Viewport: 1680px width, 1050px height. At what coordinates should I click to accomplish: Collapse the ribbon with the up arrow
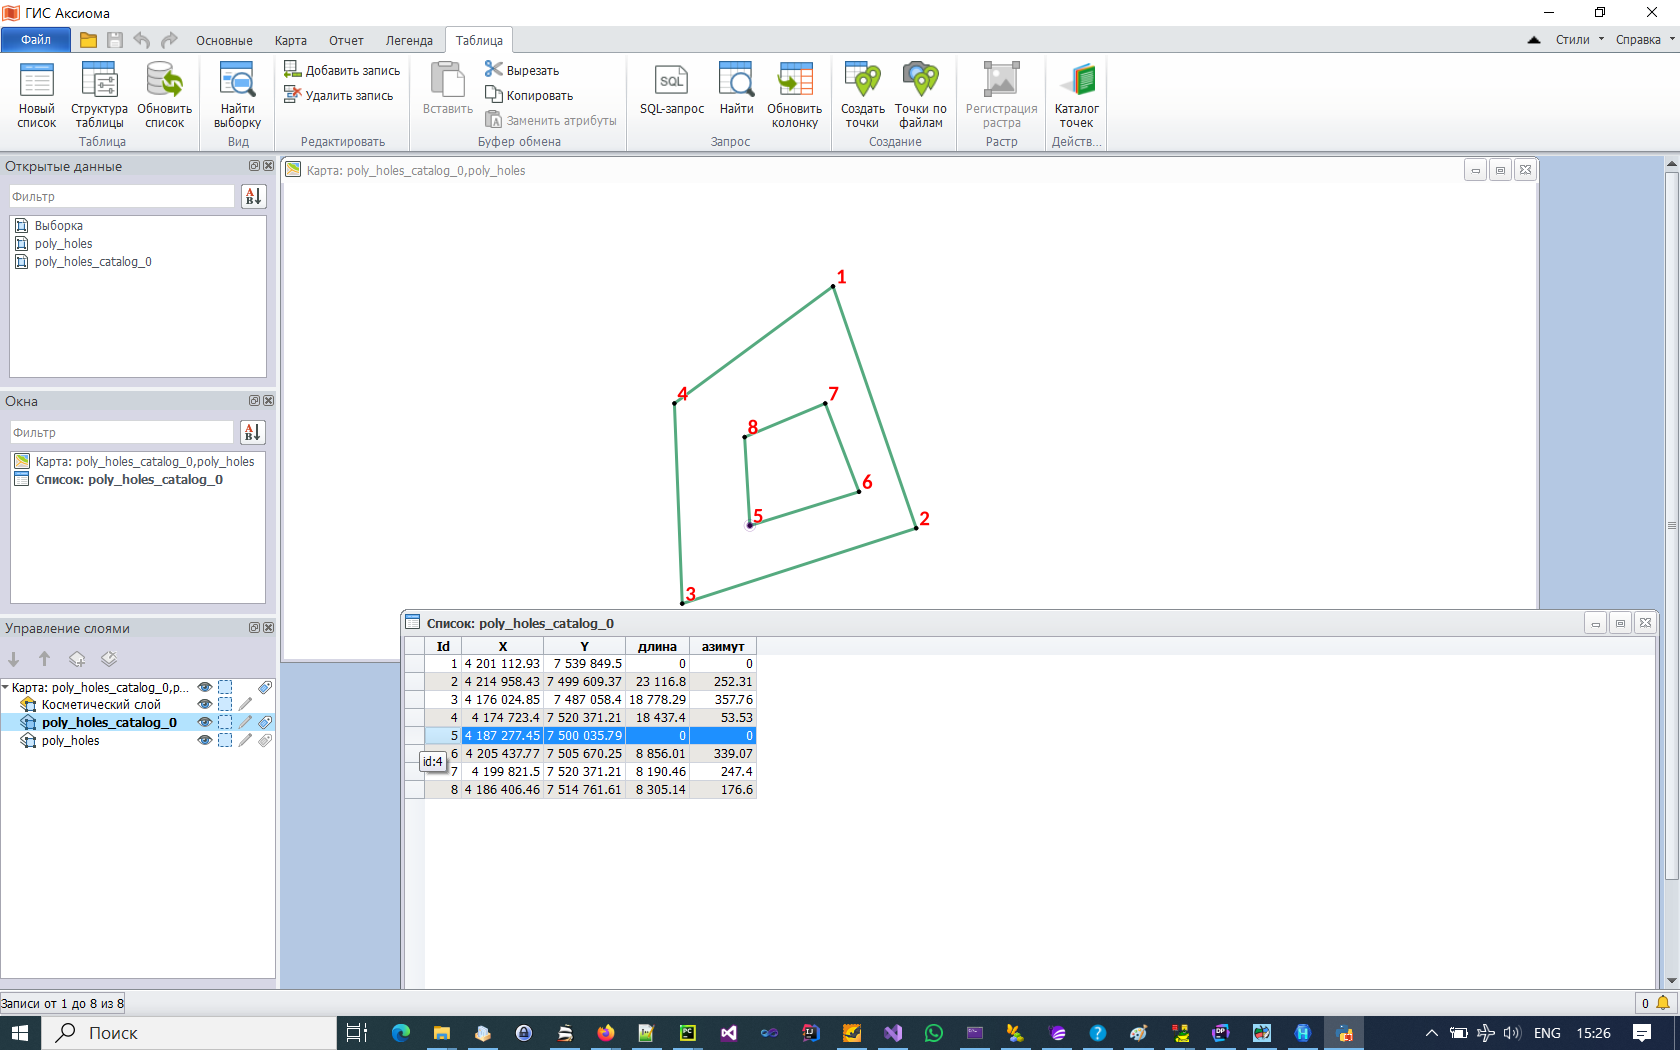coord(1534,40)
